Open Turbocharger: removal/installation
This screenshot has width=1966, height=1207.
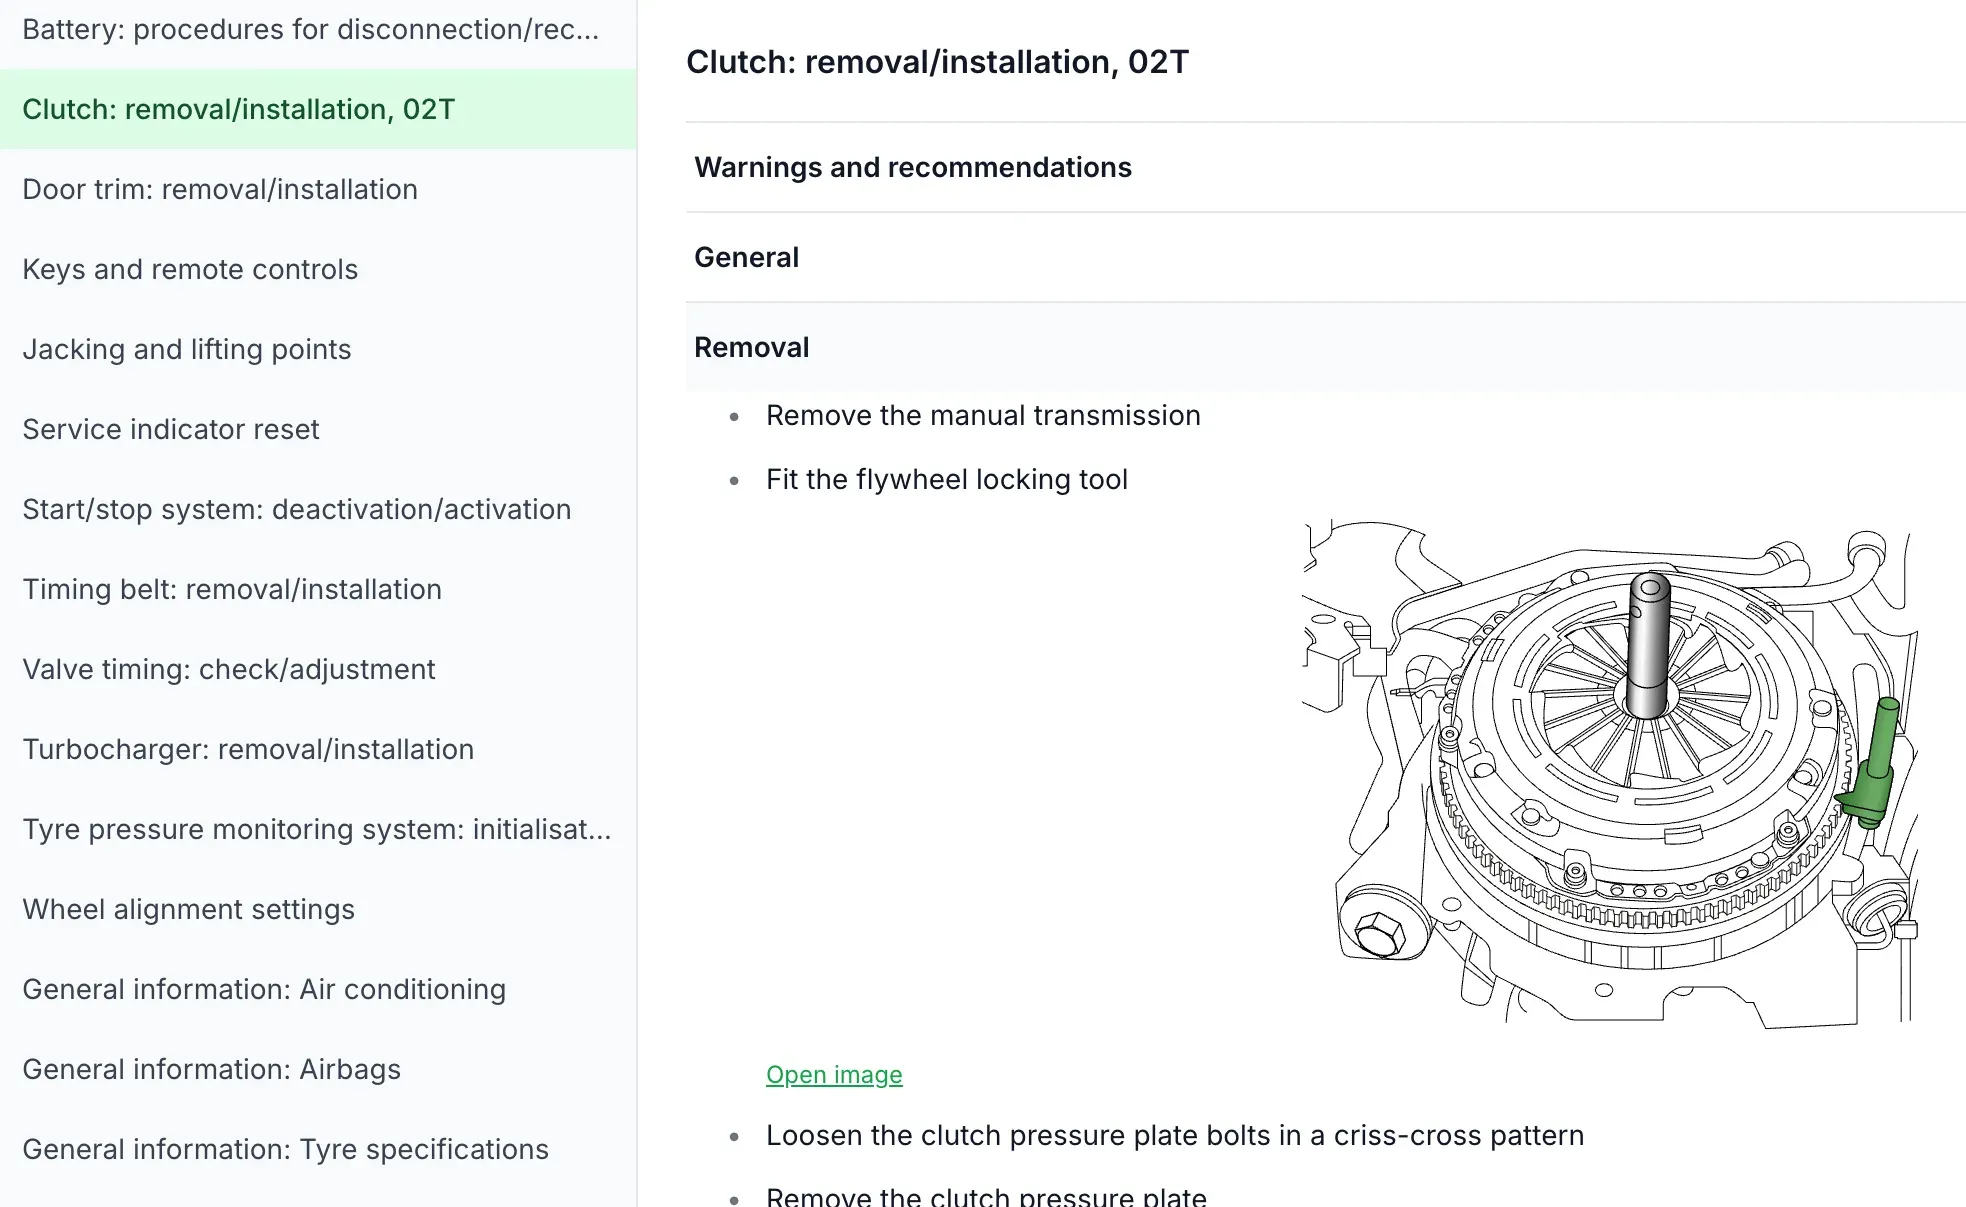point(318,749)
